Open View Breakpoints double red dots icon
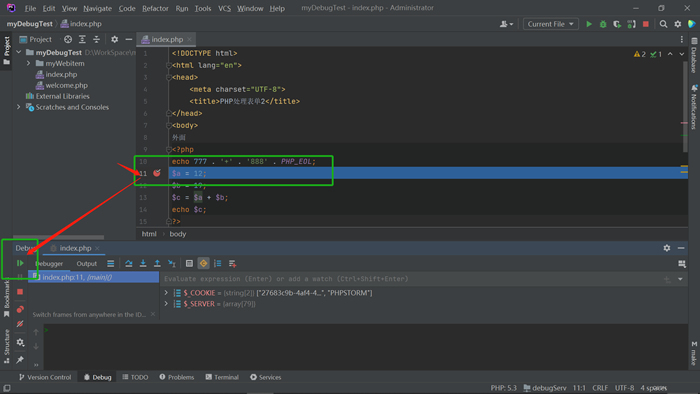This screenshot has height=394, width=700. pos(20,309)
